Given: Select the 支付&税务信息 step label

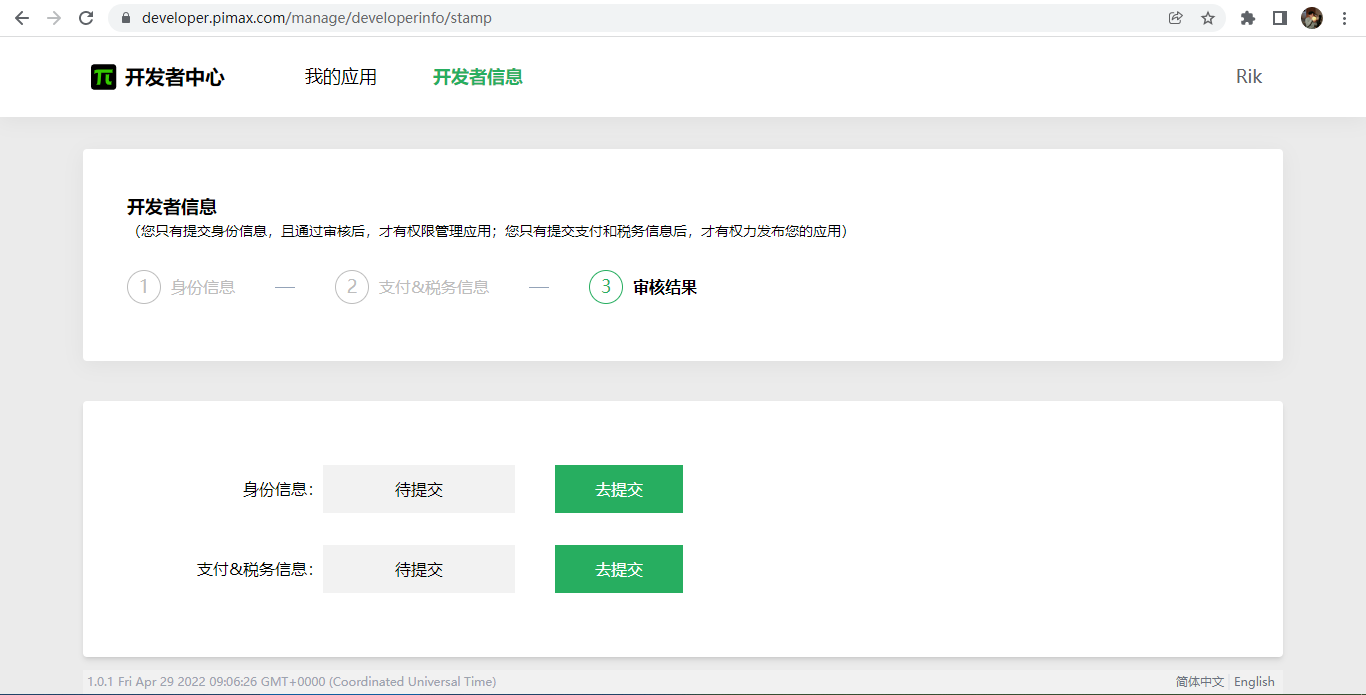Looking at the screenshot, I should (x=434, y=287).
